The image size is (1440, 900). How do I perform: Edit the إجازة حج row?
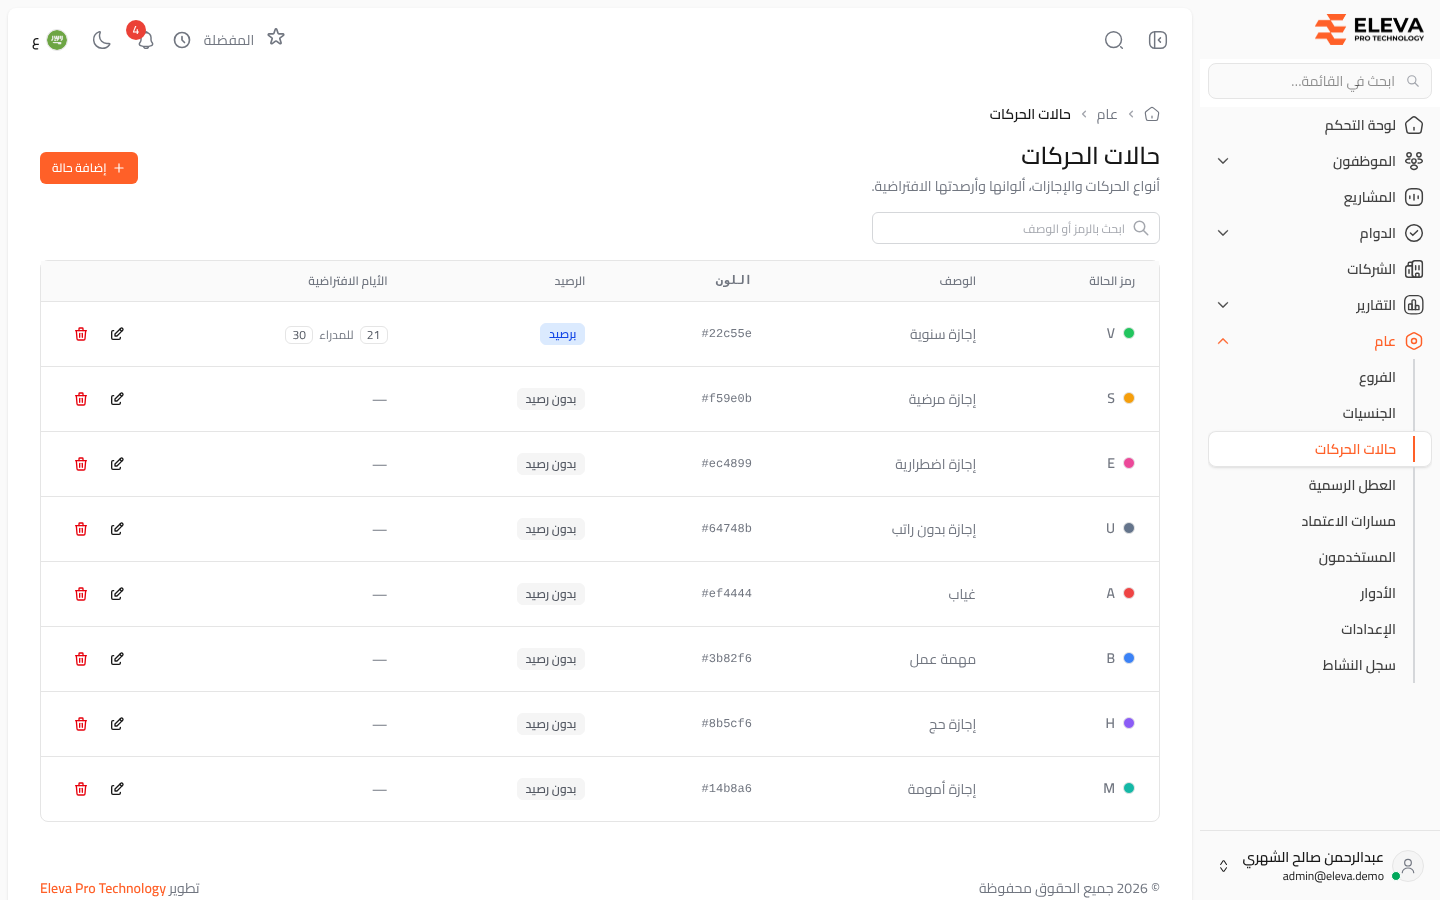[117, 724]
